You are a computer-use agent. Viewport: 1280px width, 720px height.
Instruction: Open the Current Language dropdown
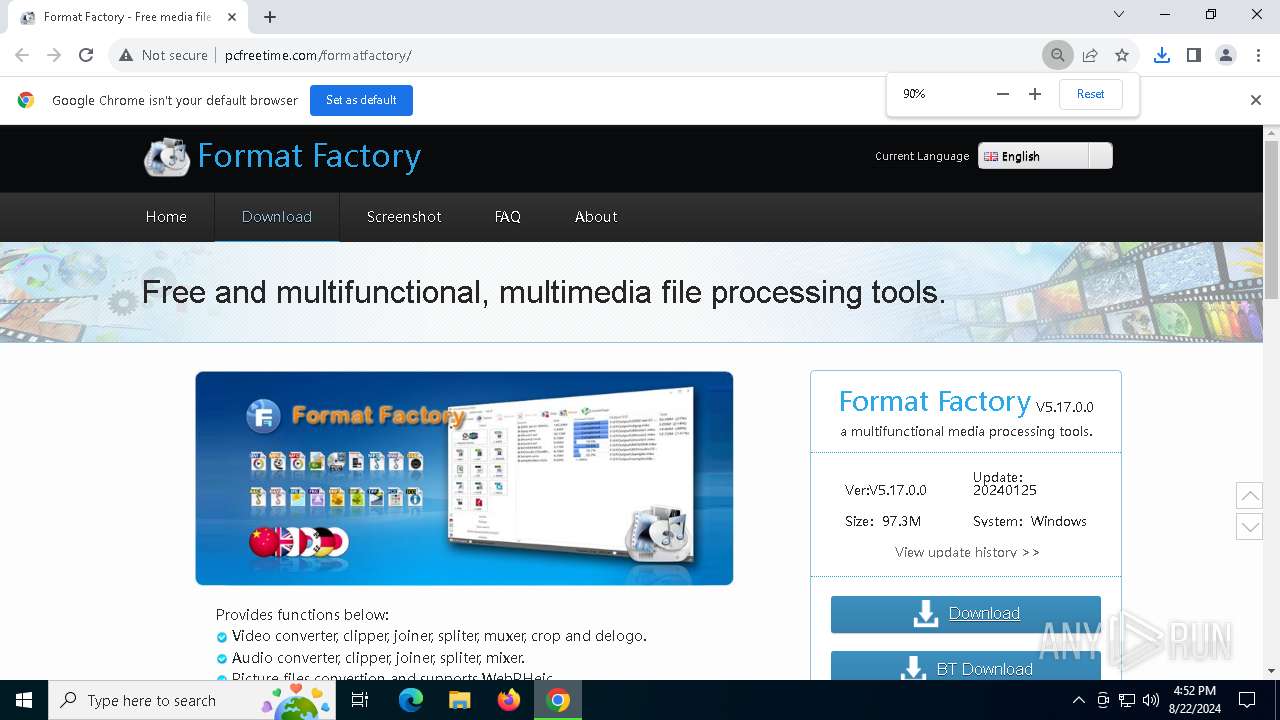coord(1045,156)
